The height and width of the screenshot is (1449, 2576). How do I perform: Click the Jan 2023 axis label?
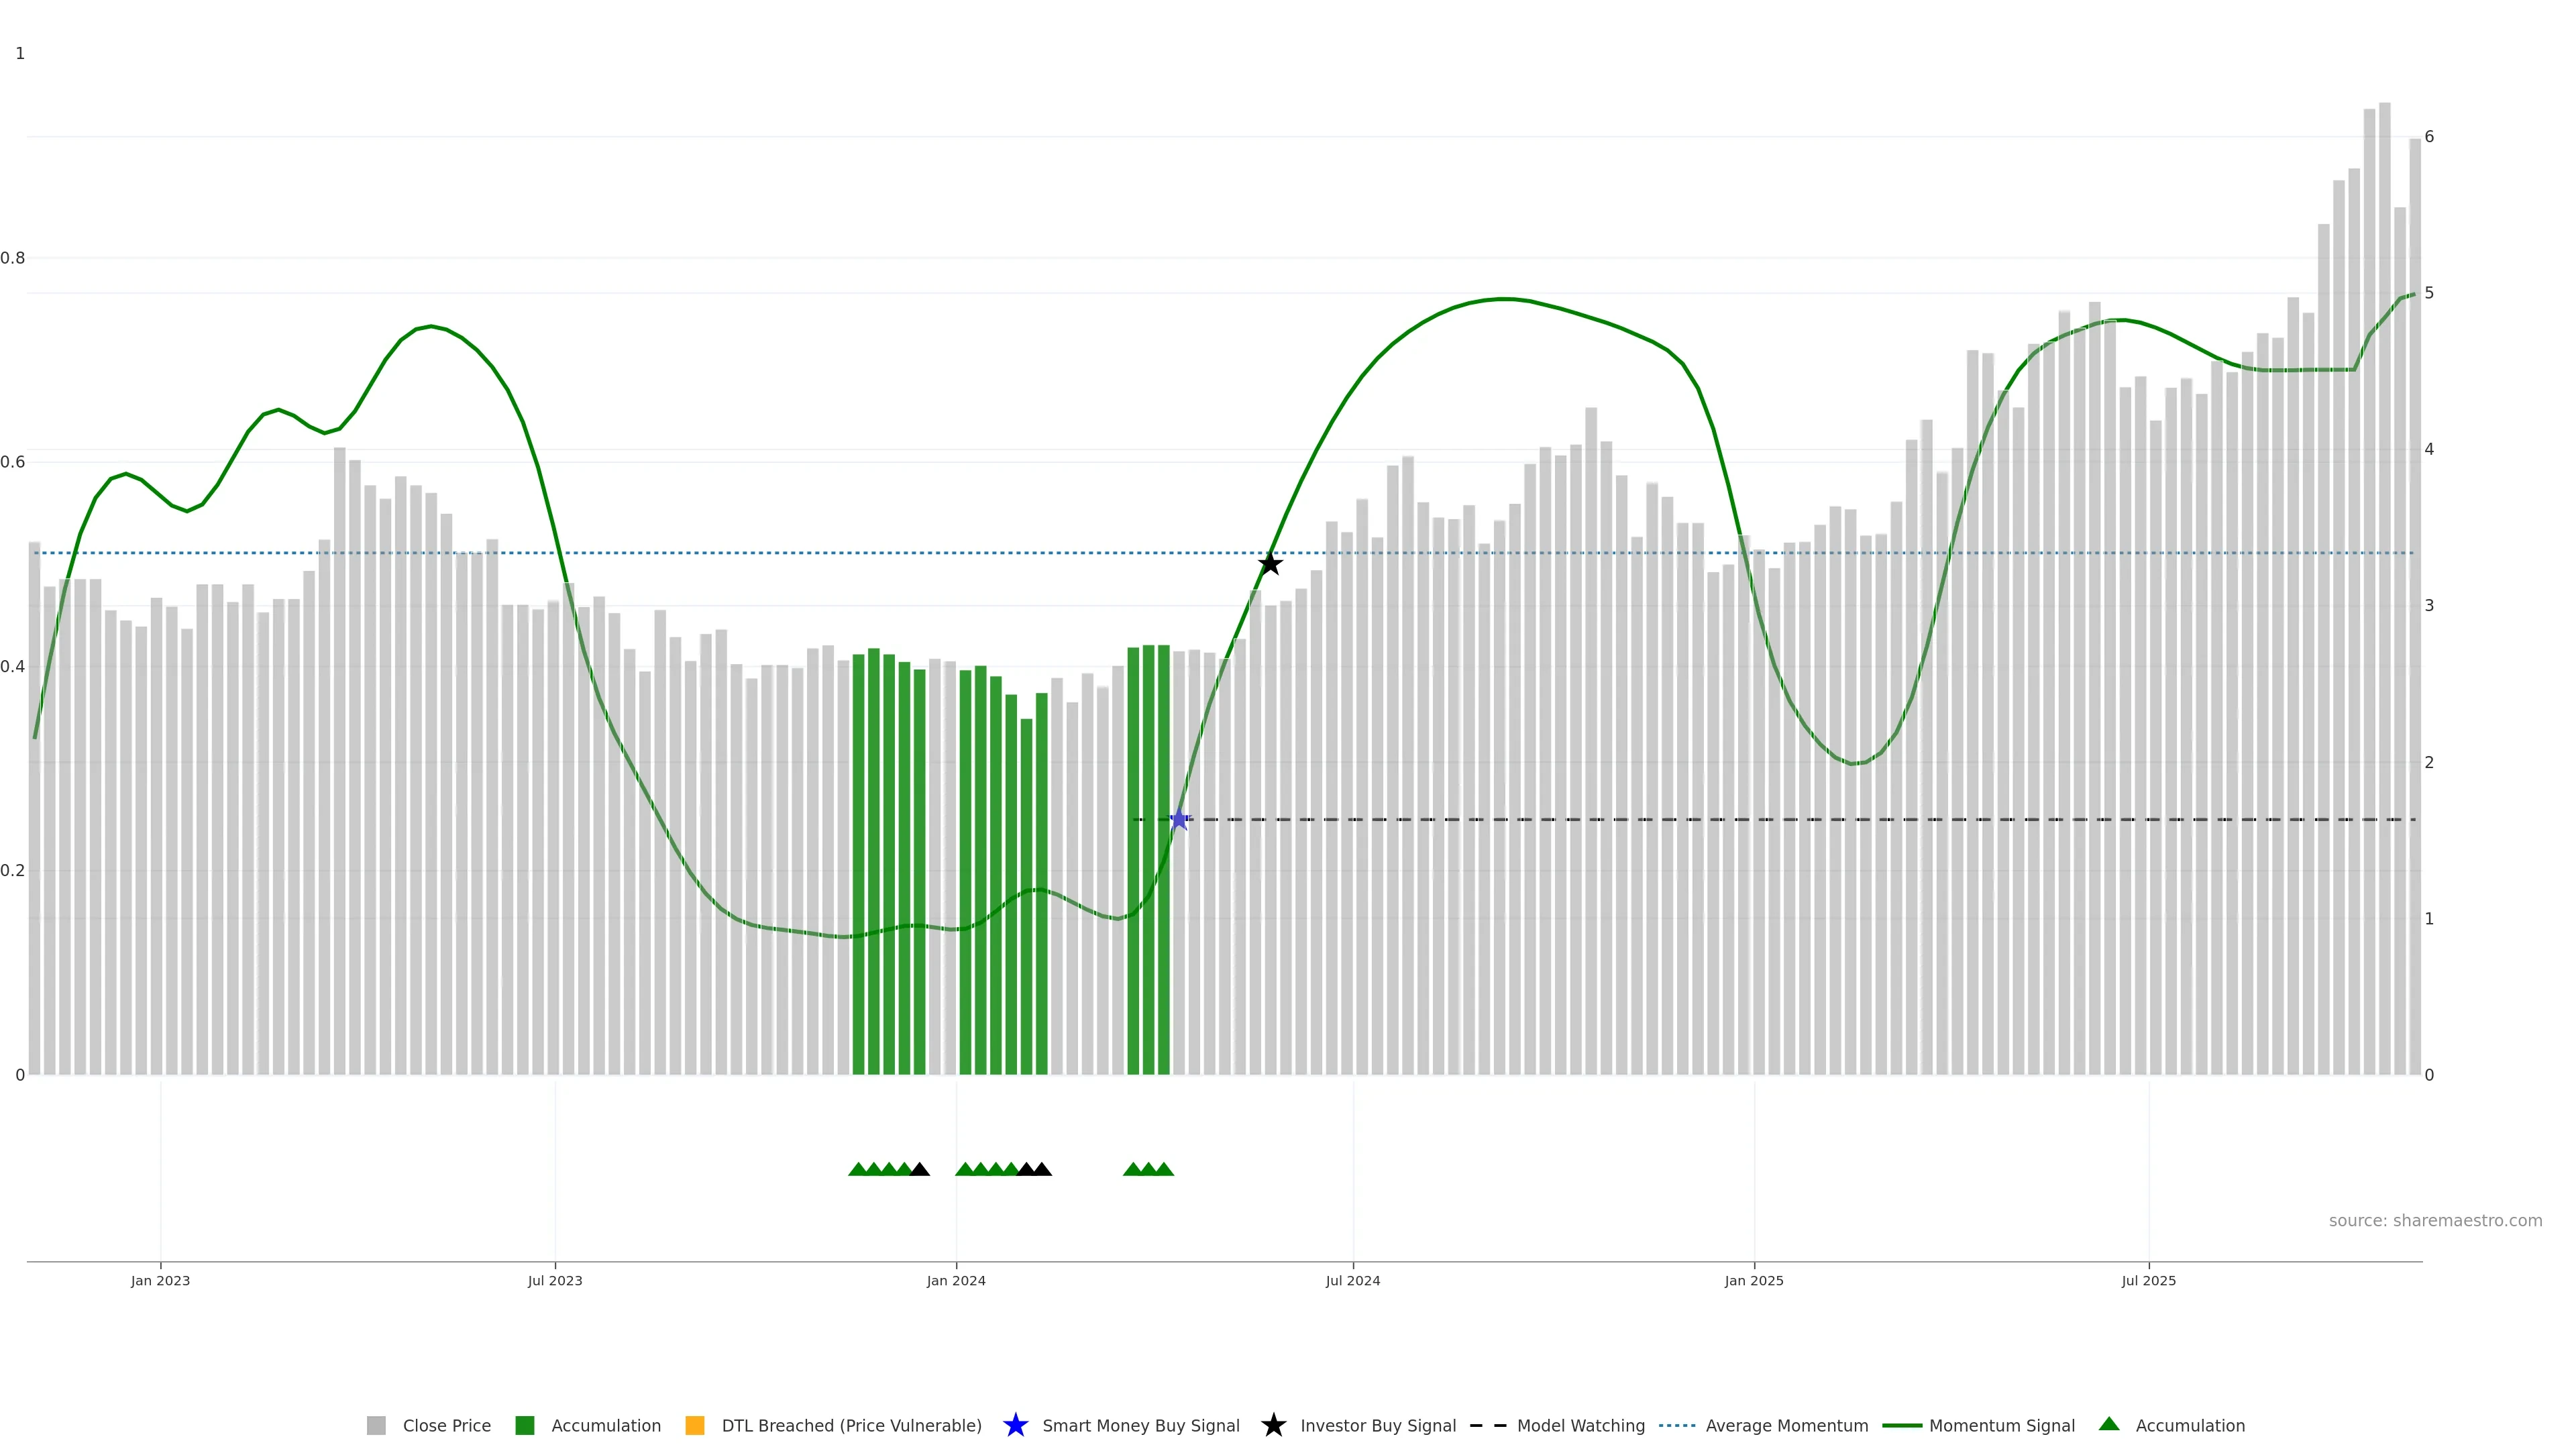pyautogui.click(x=160, y=1281)
